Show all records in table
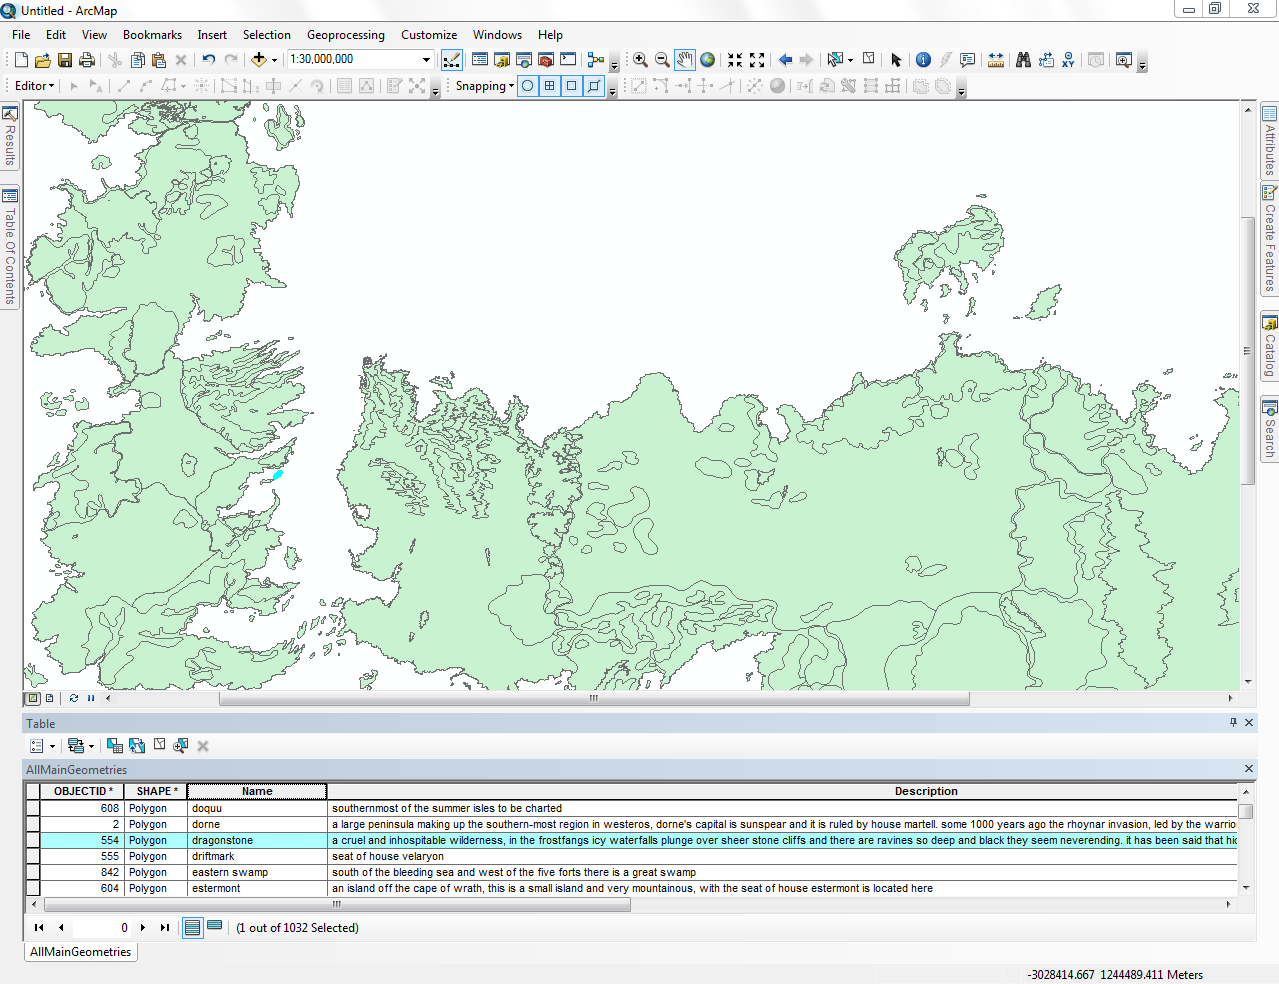 [193, 927]
